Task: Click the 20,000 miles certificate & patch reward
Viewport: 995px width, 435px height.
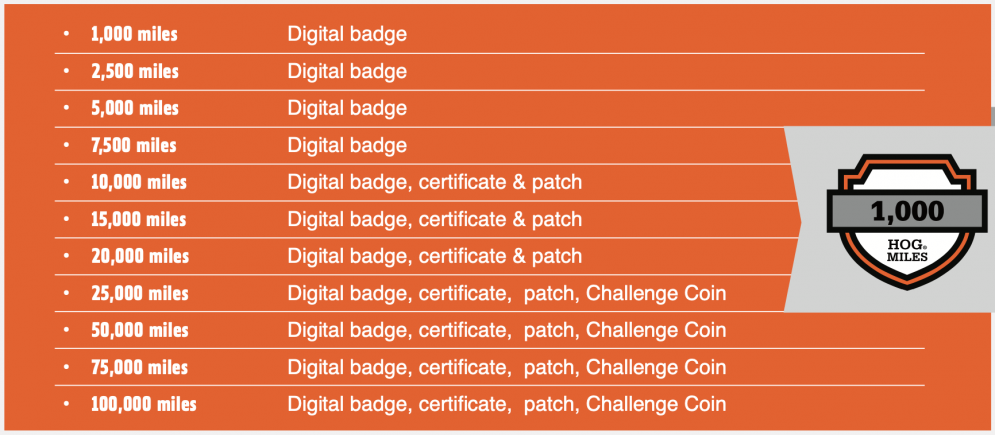Action: (501, 256)
